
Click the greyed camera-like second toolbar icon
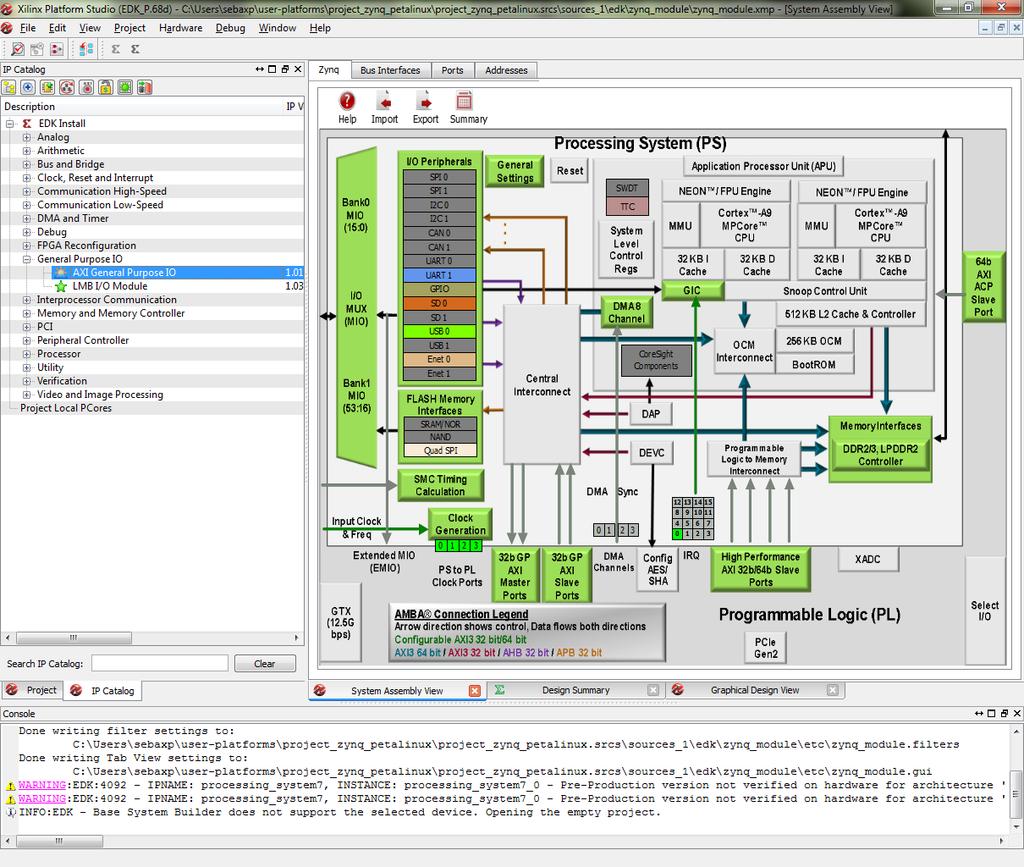click(37, 49)
